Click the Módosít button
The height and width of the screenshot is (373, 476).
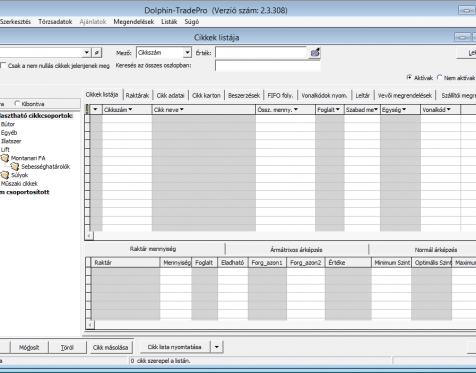tap(29, 347)
